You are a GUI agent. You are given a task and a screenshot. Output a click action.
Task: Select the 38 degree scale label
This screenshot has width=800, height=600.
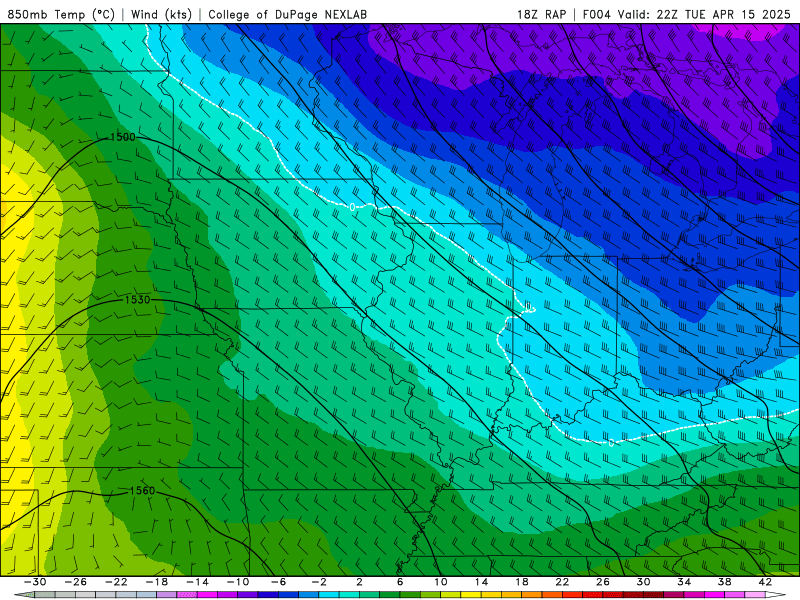724,582
